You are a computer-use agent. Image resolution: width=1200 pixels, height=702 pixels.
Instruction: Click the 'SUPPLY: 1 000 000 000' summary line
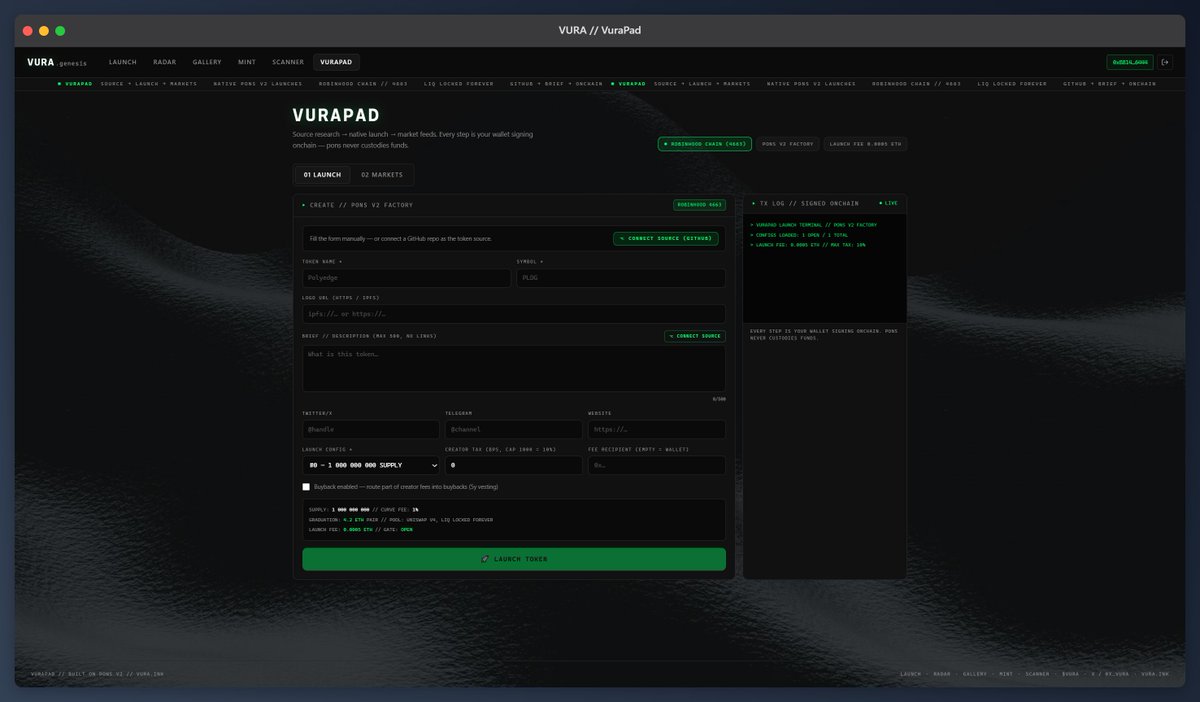(364, 510)
